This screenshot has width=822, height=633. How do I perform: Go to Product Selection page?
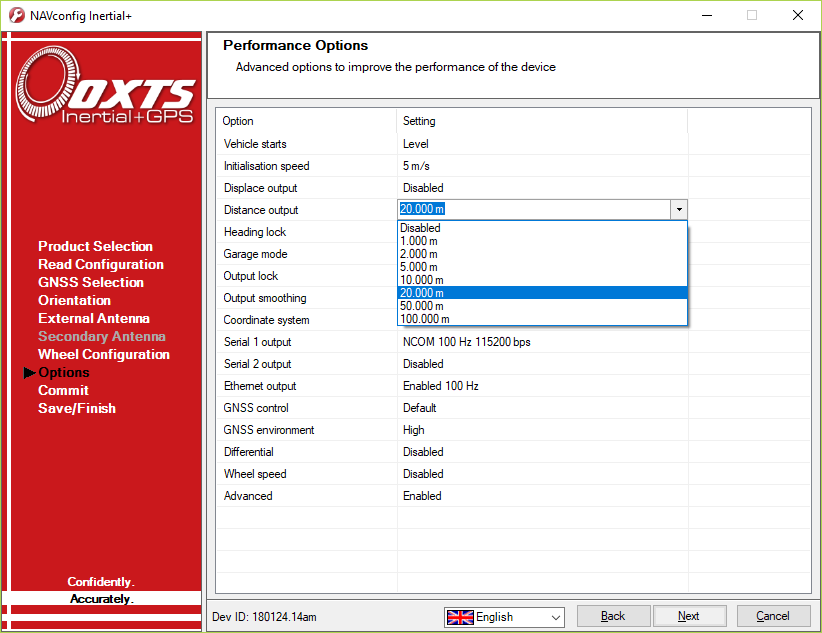coord(95,246)
